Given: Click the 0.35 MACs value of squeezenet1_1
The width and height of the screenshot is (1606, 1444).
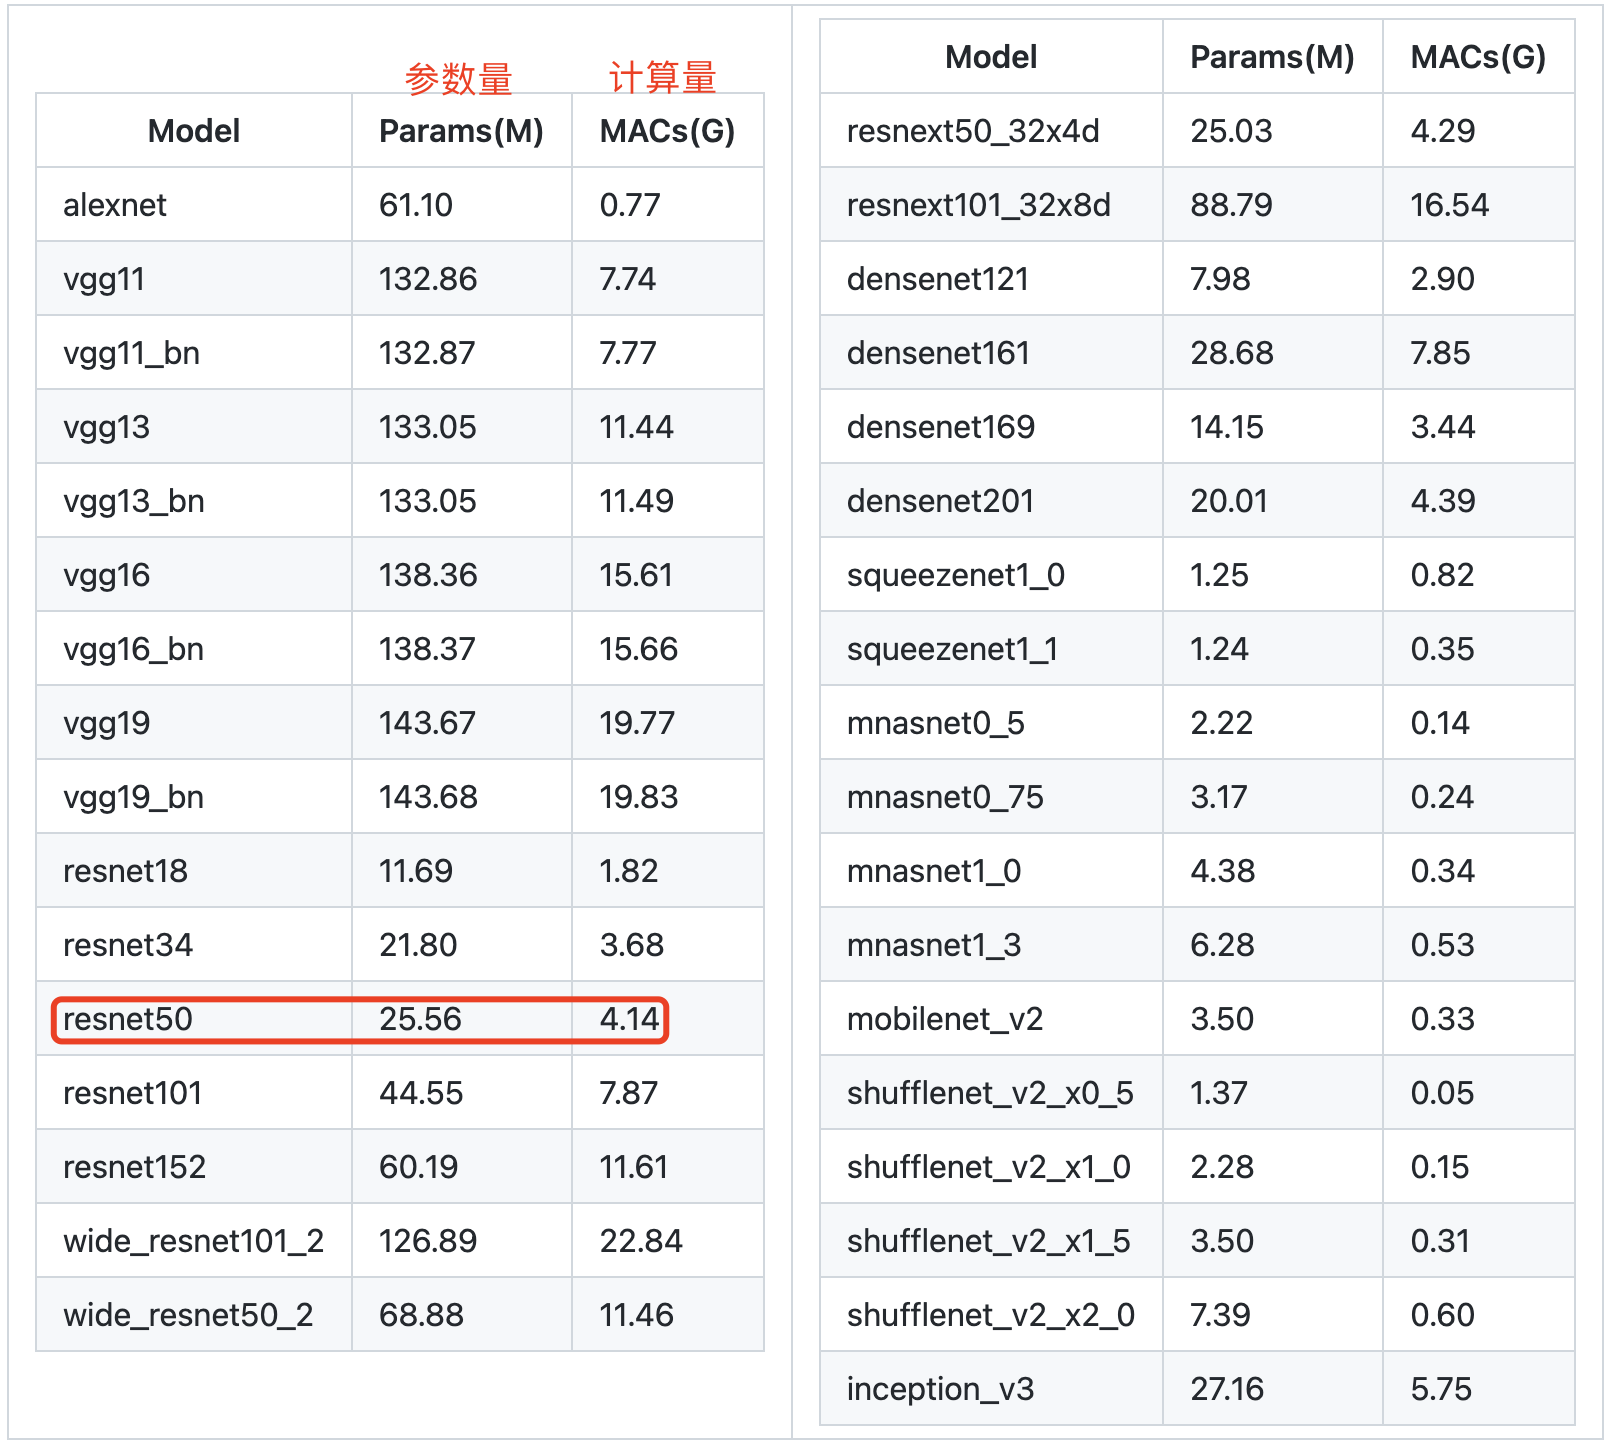Looking at the screenshot, I should (1442, 649).
